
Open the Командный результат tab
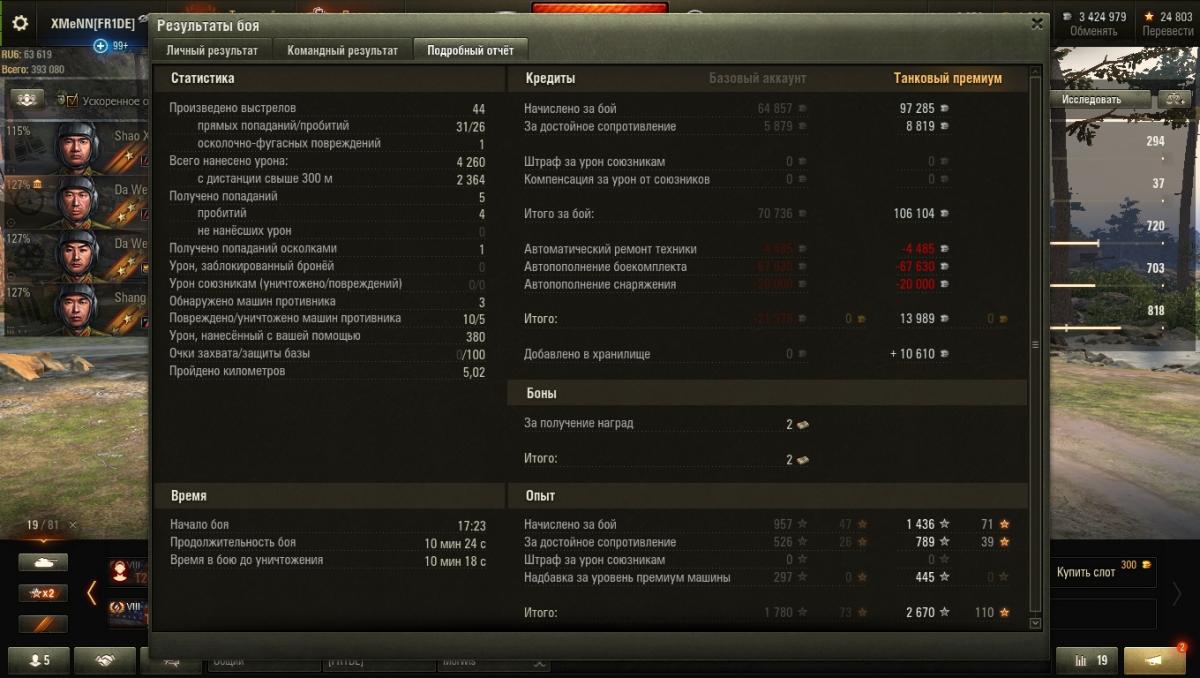coord(343,50)
